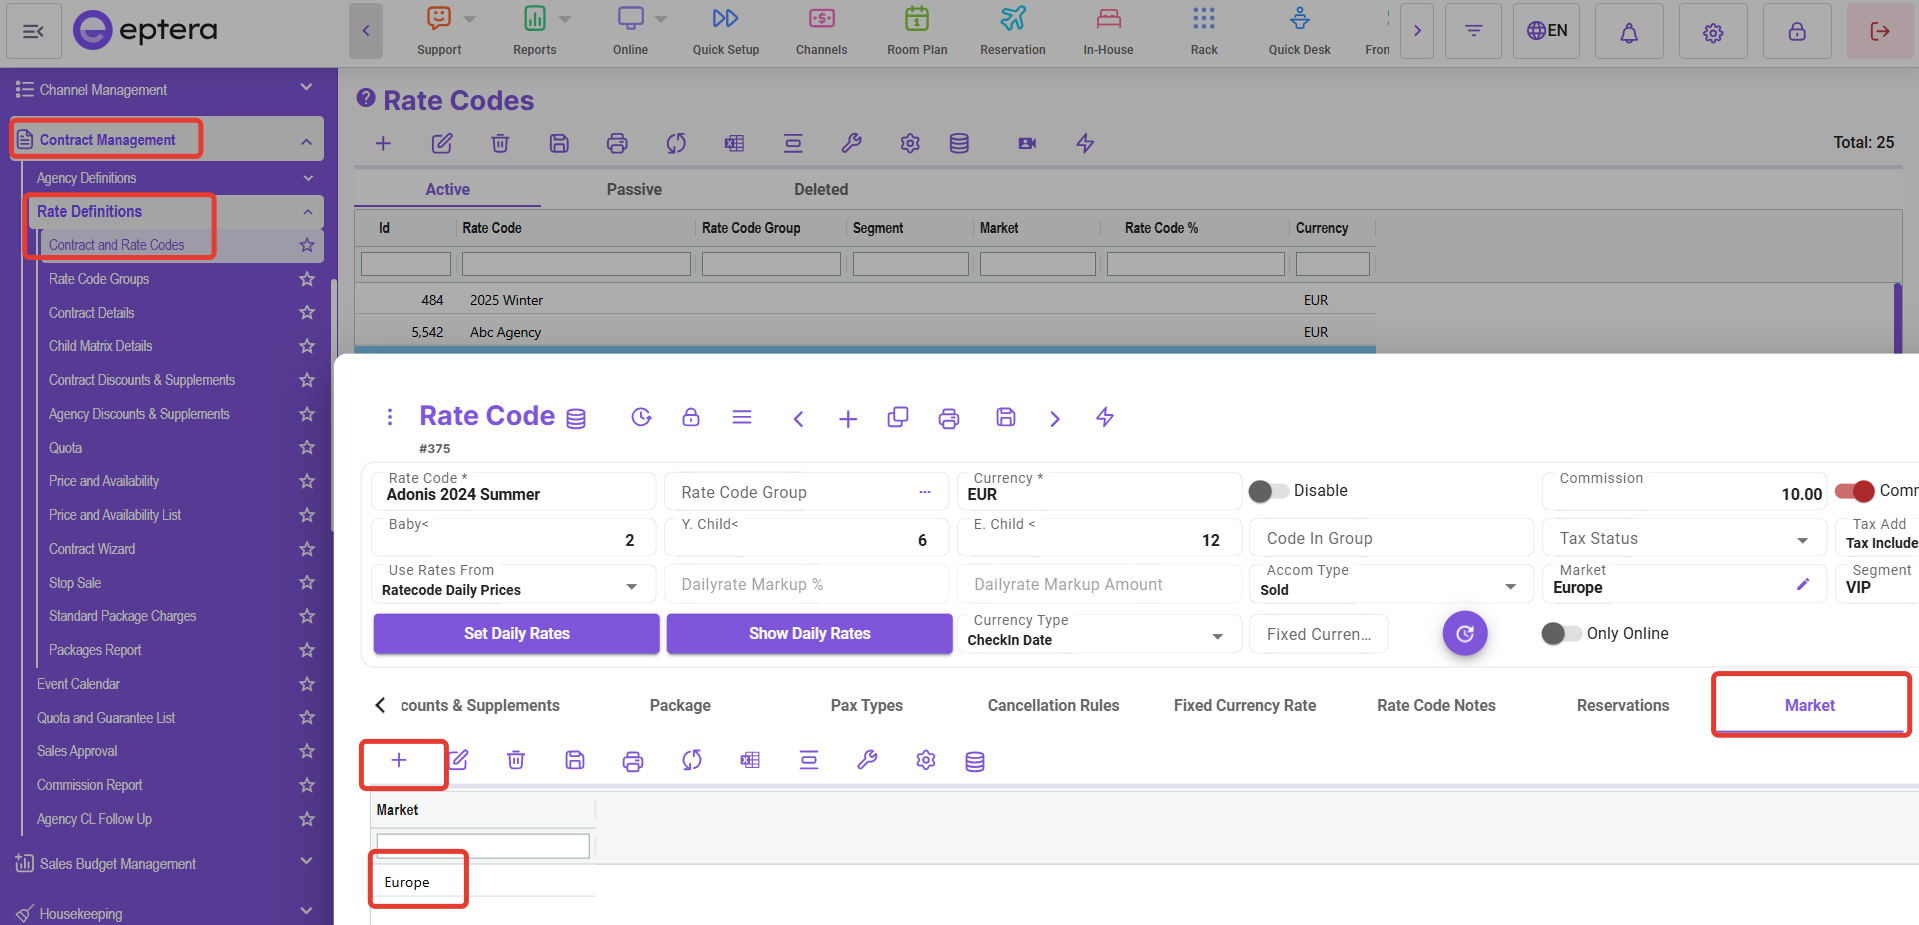Switch to the Passive tab
Image resolution: width=1919 pixels, height=925 pixels.
click(x=634, y=189)
